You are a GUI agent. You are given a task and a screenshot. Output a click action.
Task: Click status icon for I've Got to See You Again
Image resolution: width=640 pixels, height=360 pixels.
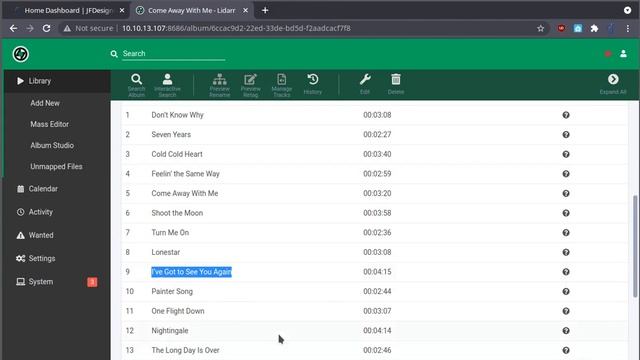(x=566, y=272)
